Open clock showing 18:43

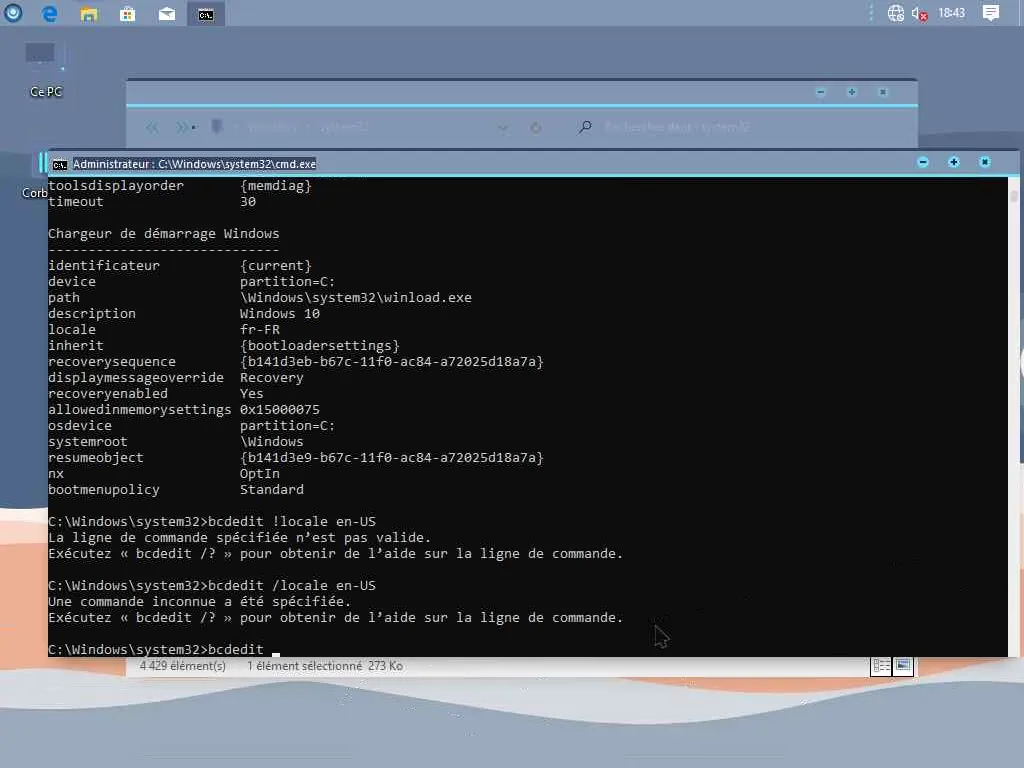tap(951, 12)
